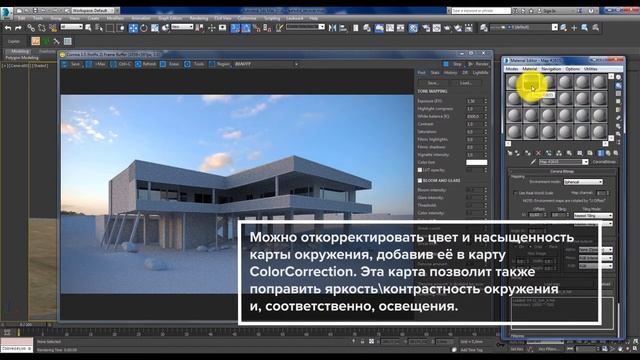
Task: Open the Utilities menu in Material Editor
Action: pyautogui.click(x=590, y=69)
